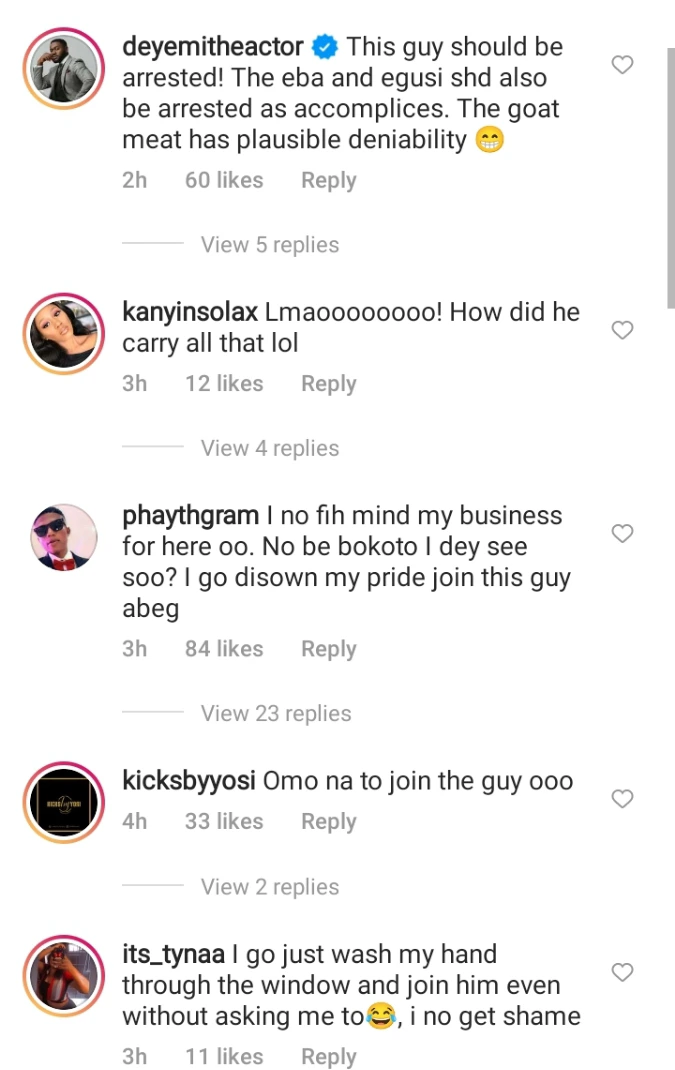Image resolution: width=675 pixels, height=1070 pixels.
Task: Expand View 2 replies under kicksbyyosi
Action: pyautogui.click(x=269, y=887)
